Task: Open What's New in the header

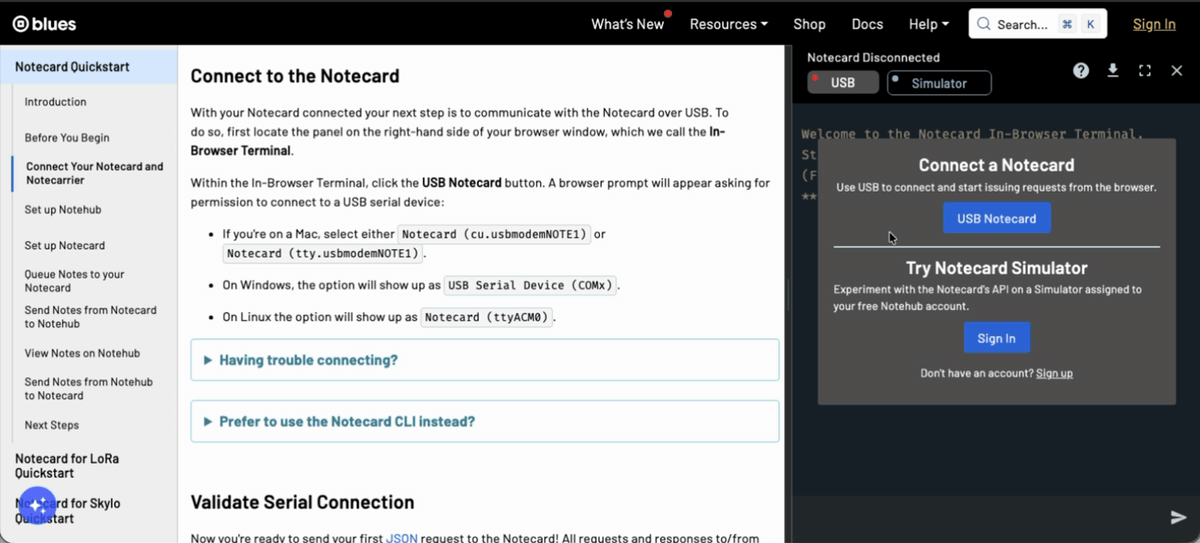Action: tap(628, 24)
